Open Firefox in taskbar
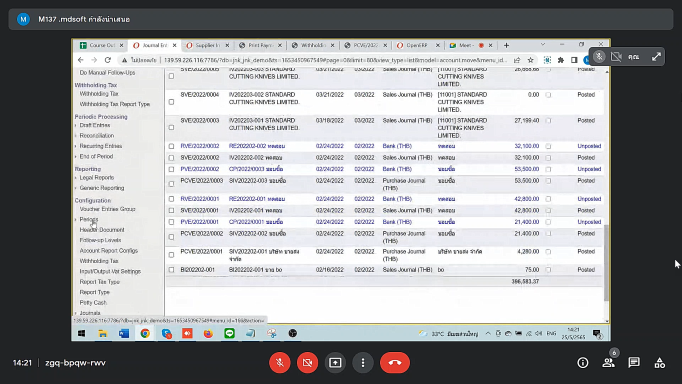 (208, 334)
